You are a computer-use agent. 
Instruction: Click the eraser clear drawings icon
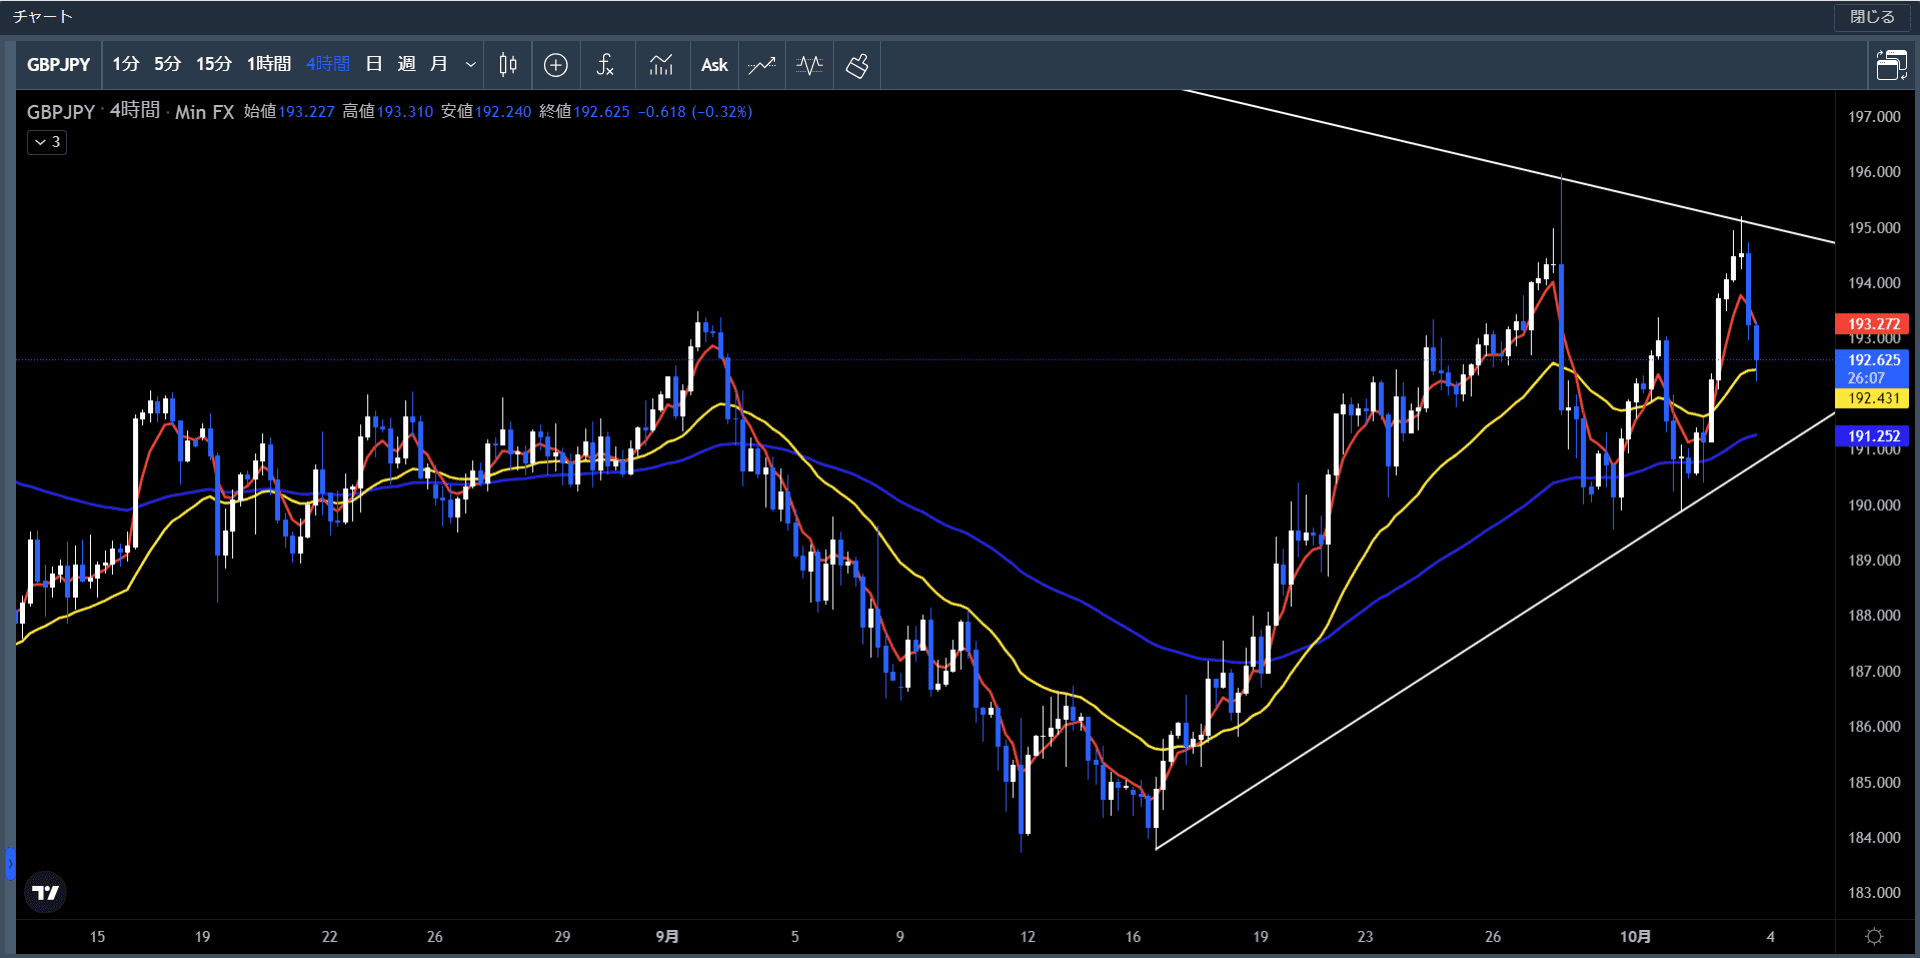point(857,65)
